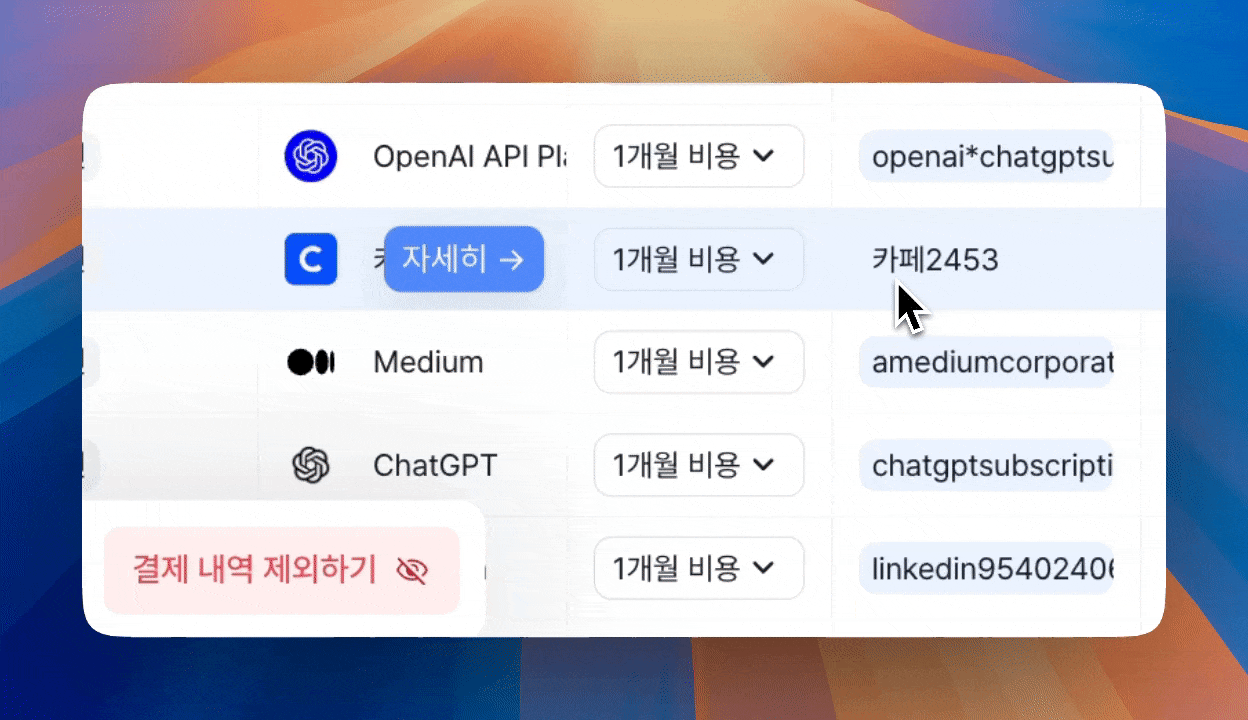Click the crossed-out eye icon
Viewport: 1248px width, 720px height.
pos(411,571)
